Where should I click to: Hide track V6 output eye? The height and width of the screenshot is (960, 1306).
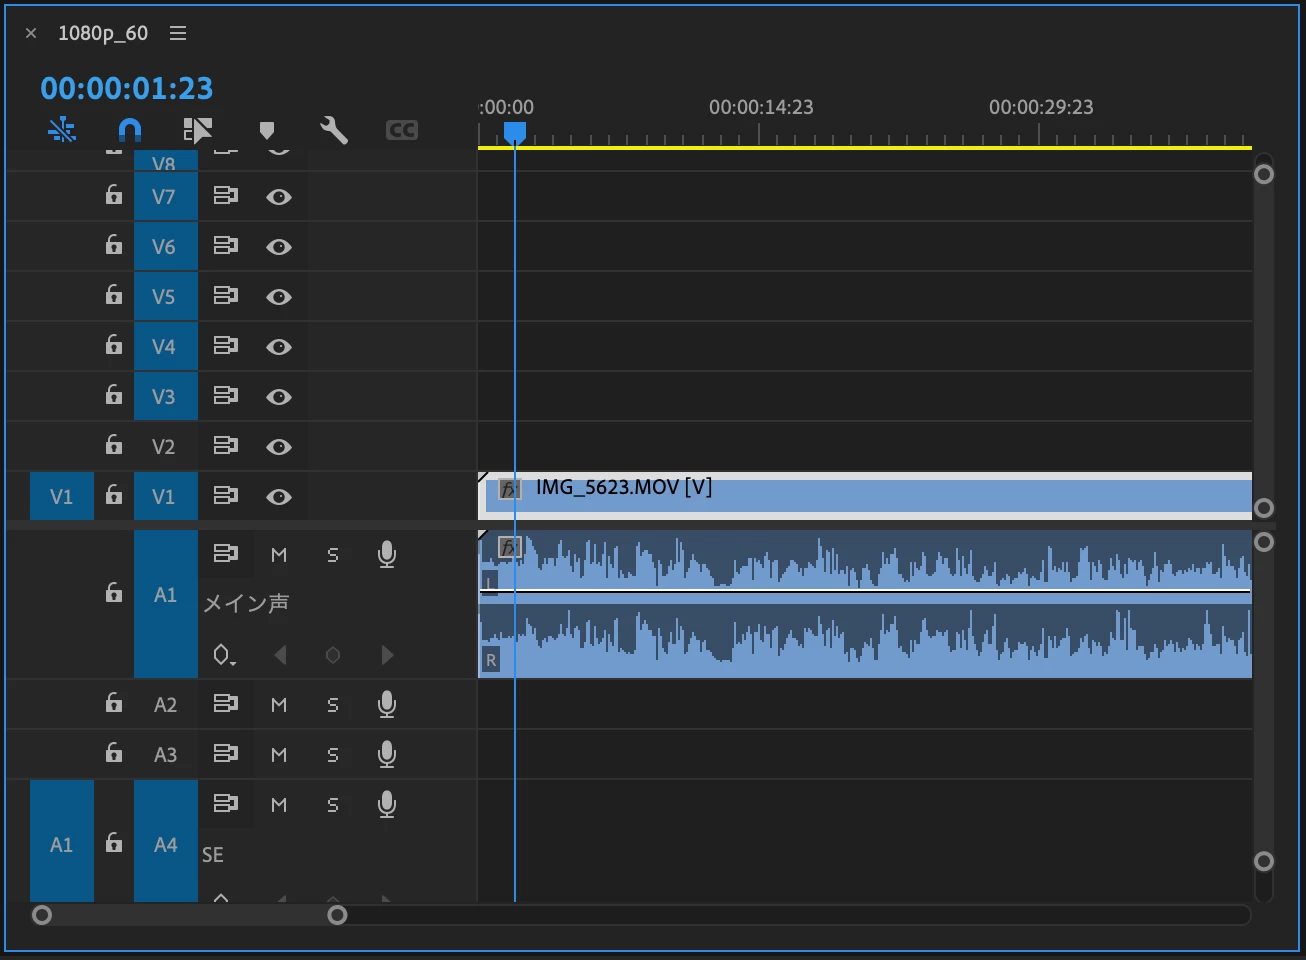click(279, 247)
